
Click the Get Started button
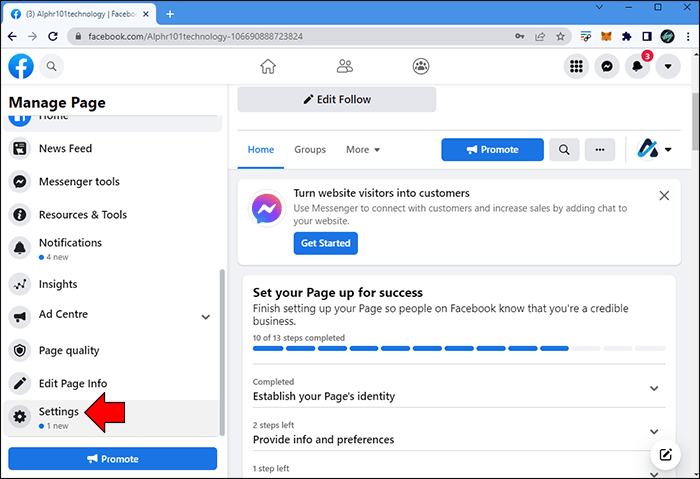click(325, 243)
